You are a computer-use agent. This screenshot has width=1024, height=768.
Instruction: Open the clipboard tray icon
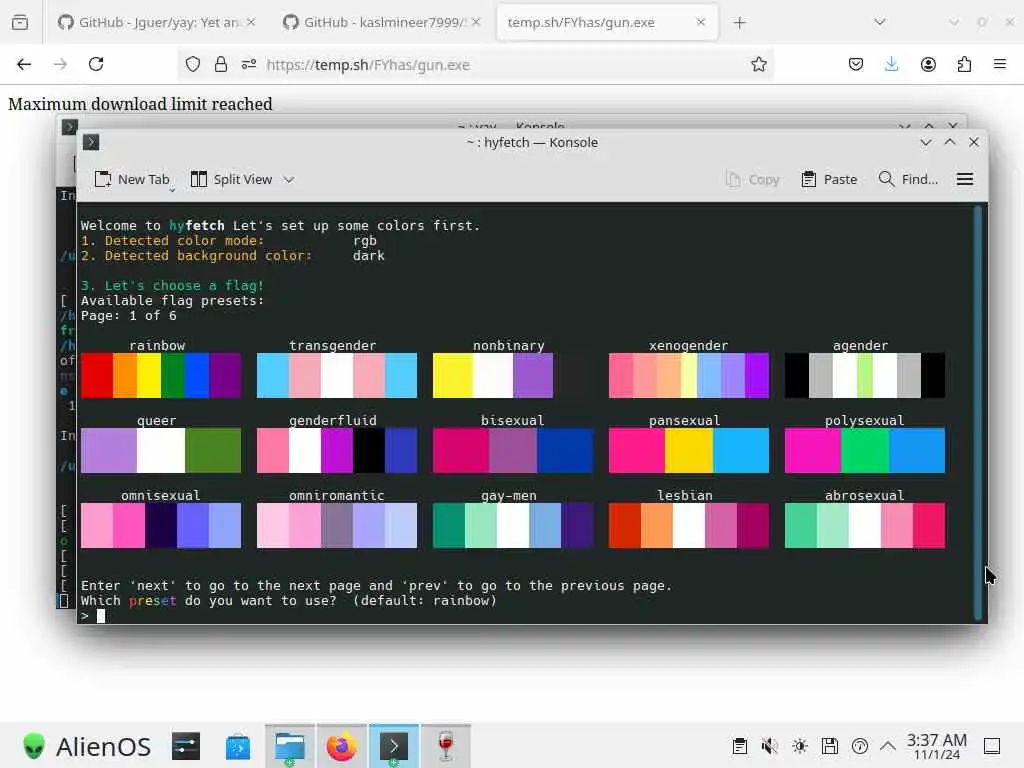(739, 746)
